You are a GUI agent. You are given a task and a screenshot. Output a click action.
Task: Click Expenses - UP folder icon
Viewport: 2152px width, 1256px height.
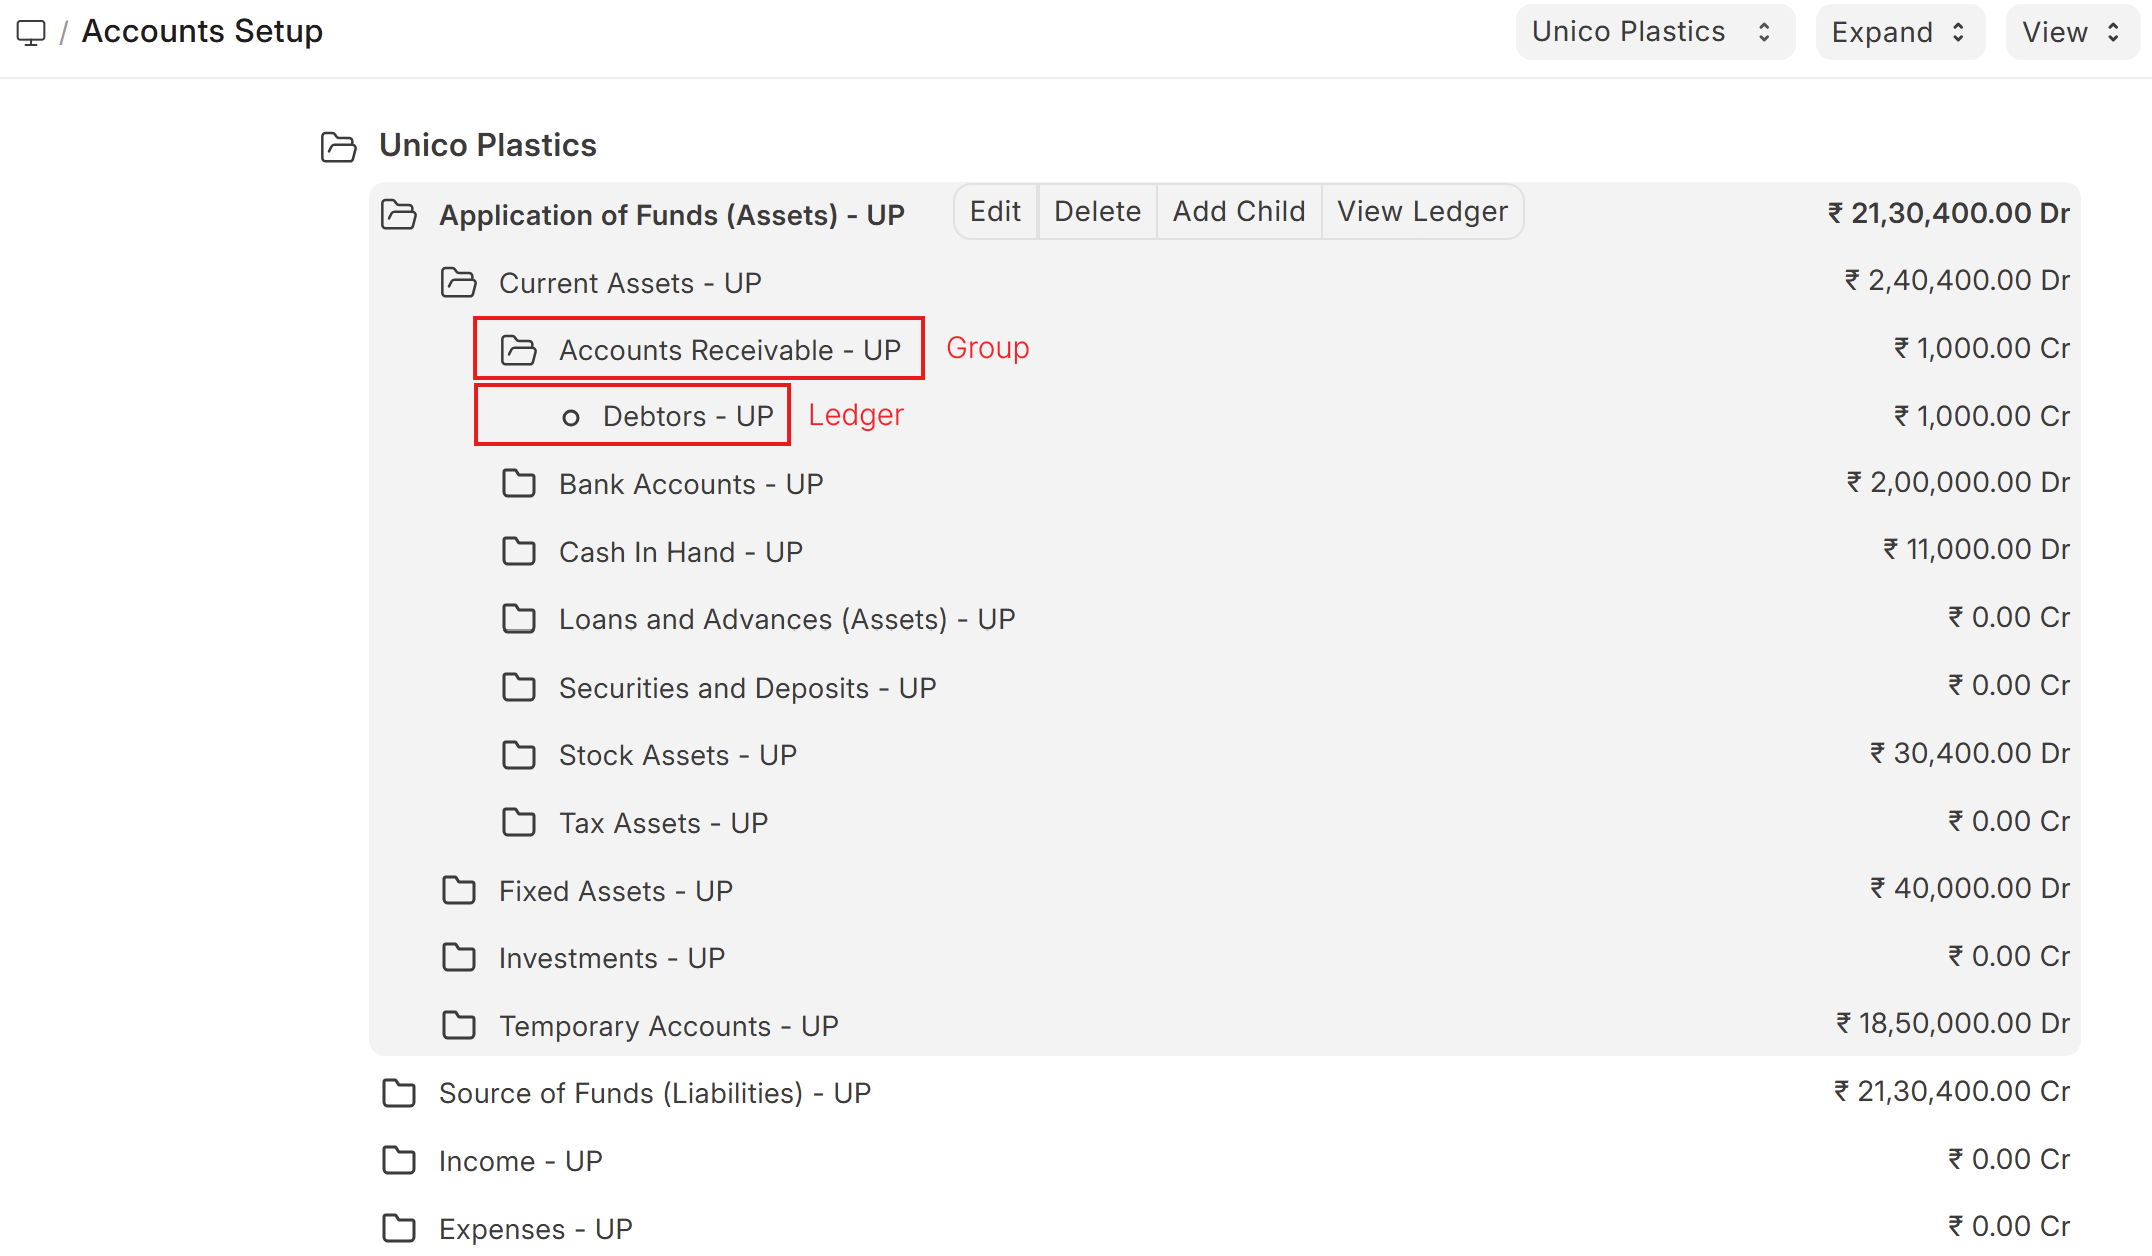tap(399, 1228)
